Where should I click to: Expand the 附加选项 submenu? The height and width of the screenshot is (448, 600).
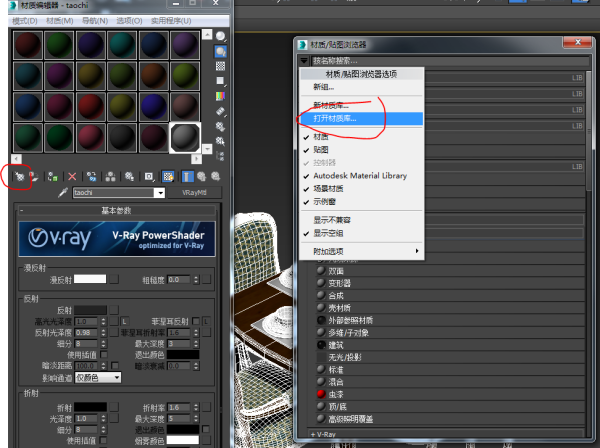coord(361,251)
